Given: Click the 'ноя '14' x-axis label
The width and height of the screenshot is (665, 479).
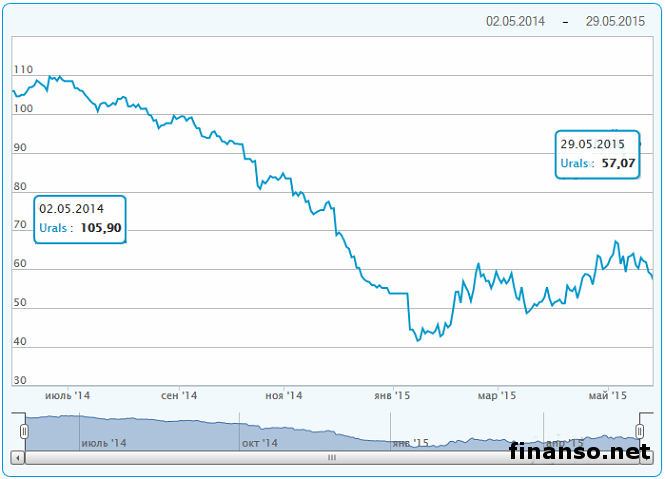Looking at the screenshot, I should click(x=283, y=396).
